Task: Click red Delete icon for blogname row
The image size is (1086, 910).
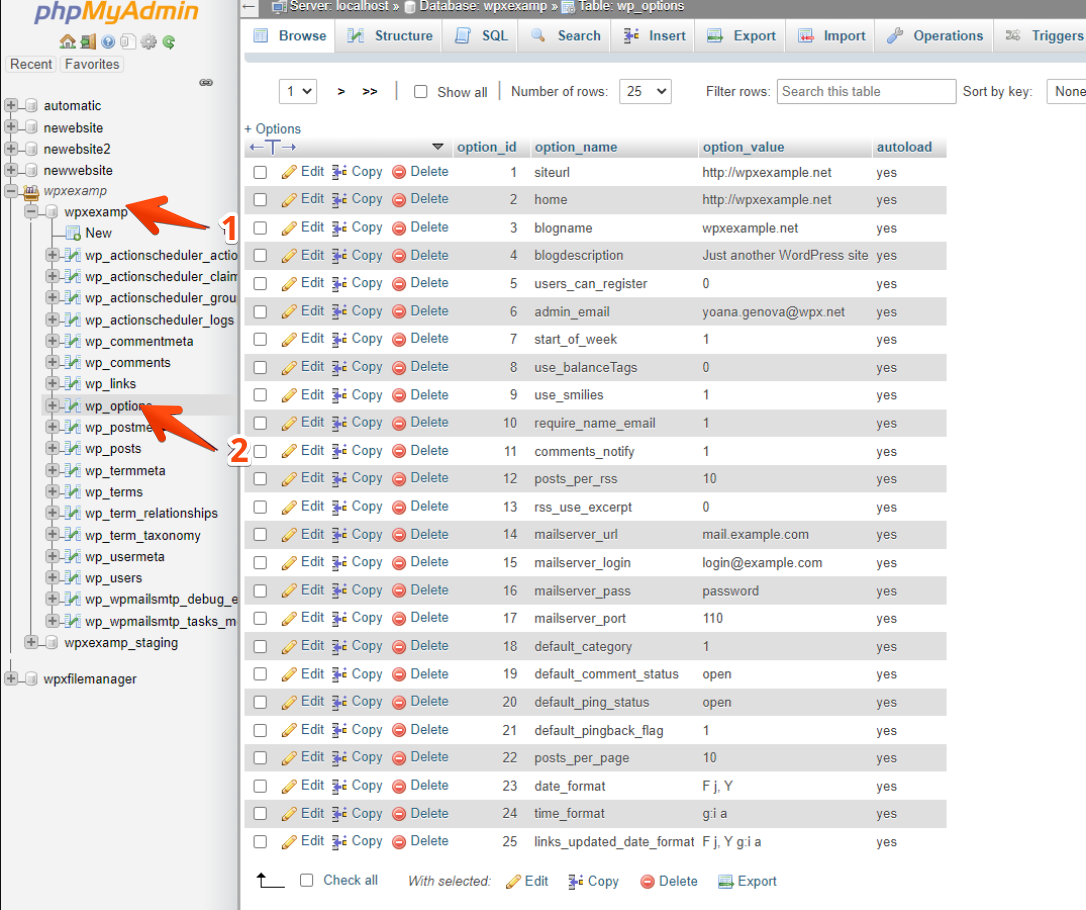Action: click(x=399, y=228)
